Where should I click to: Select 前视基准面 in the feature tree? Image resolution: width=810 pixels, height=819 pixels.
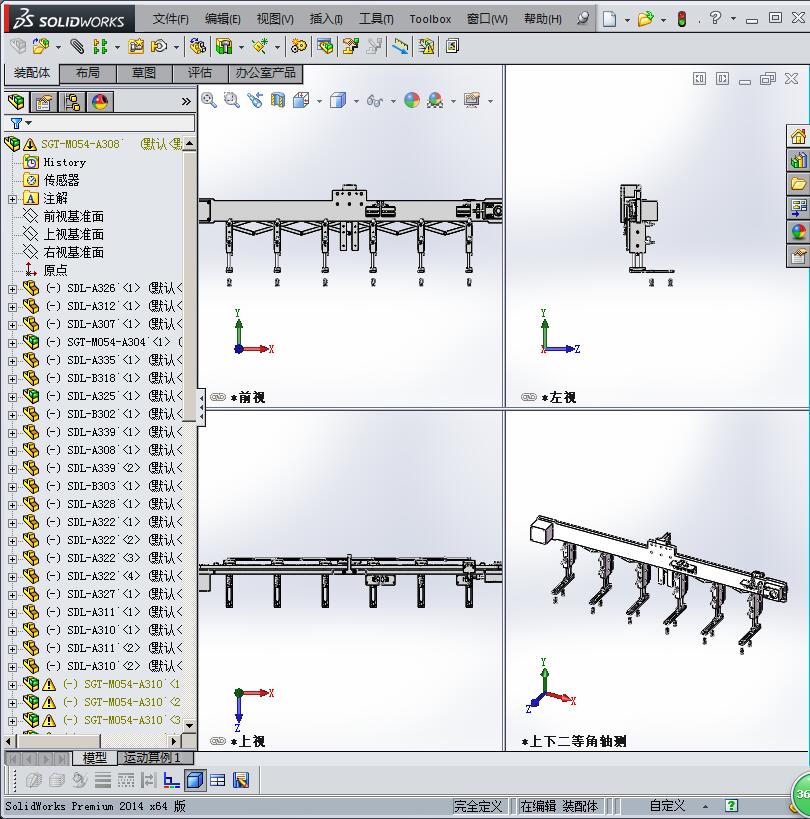tap(73, 216)
